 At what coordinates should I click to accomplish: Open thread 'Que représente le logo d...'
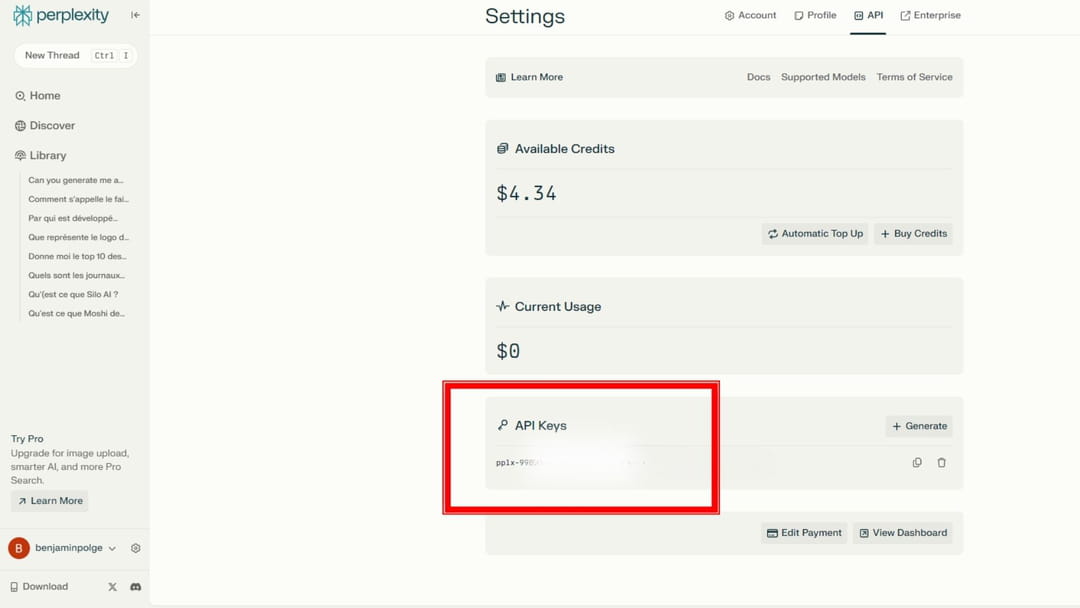79,237
